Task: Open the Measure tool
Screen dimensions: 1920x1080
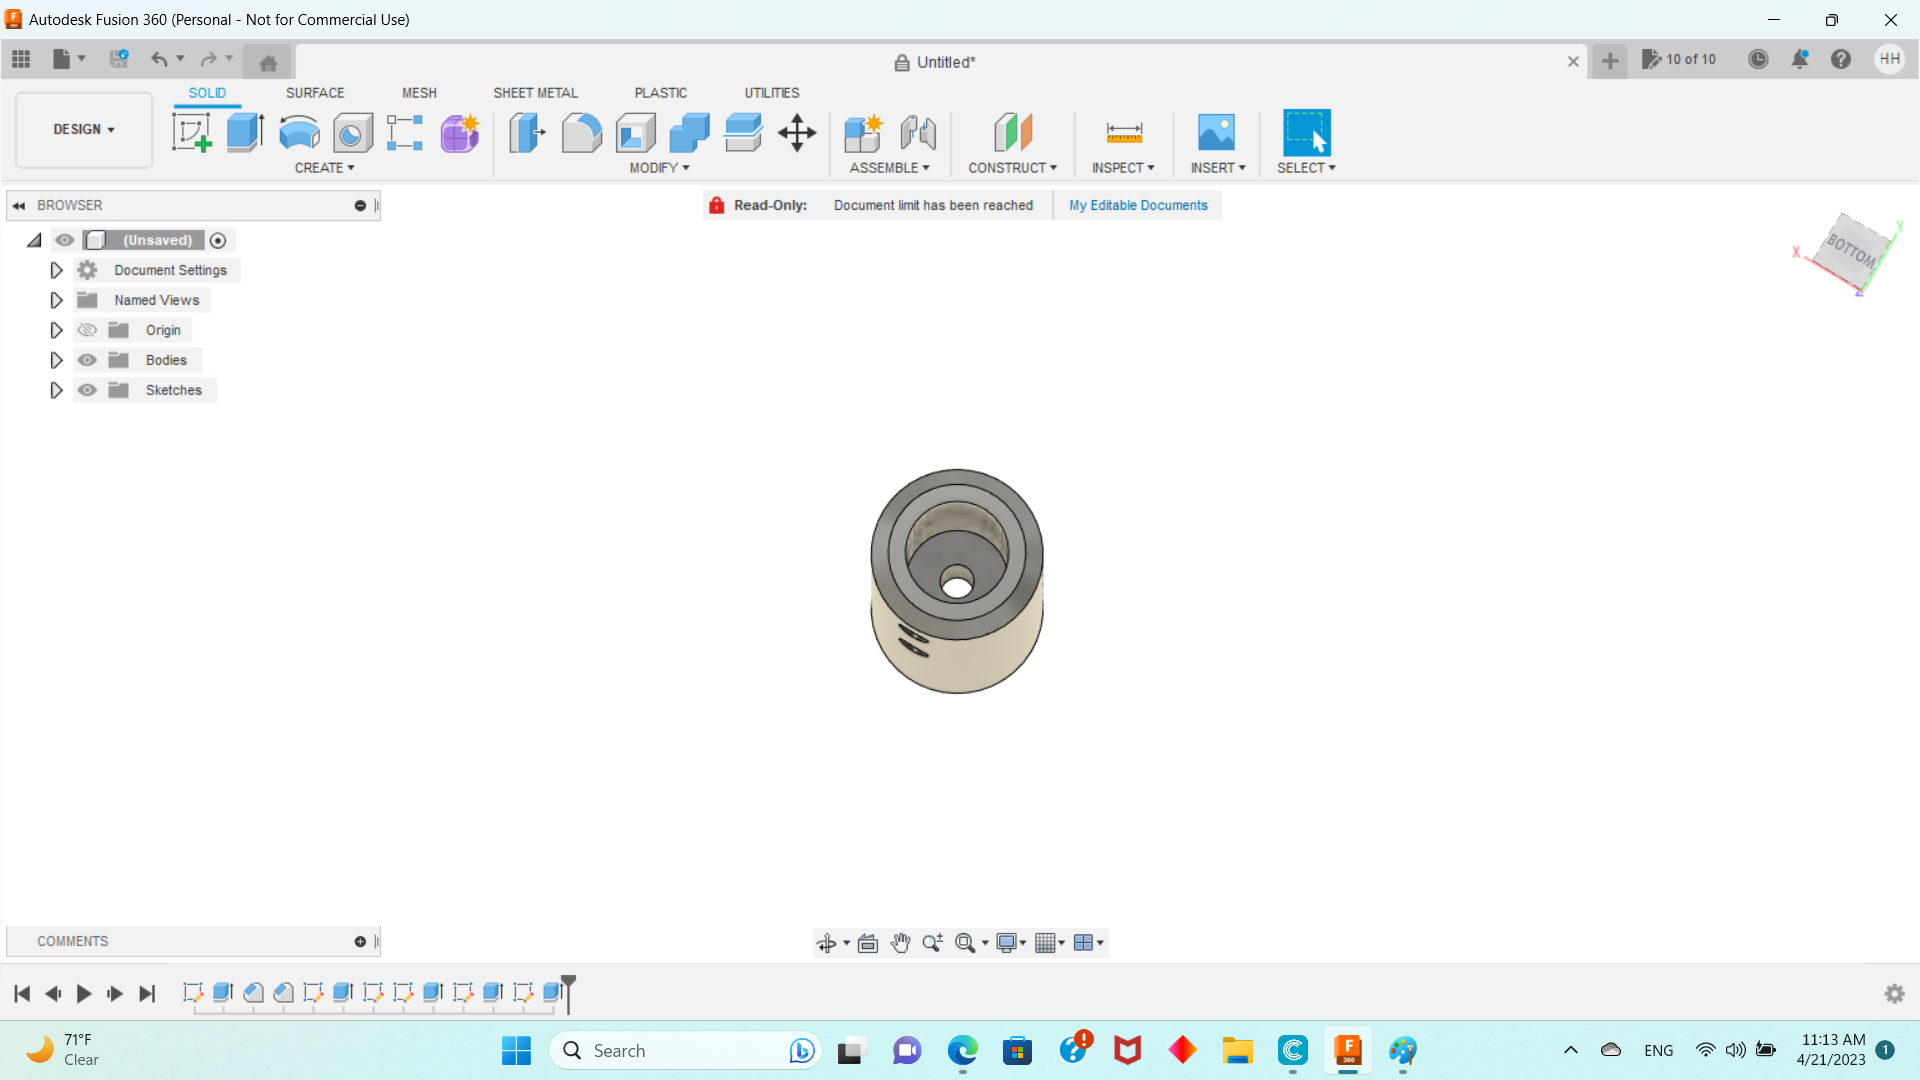Action: pyautogui.click(x=1124, y=132)
